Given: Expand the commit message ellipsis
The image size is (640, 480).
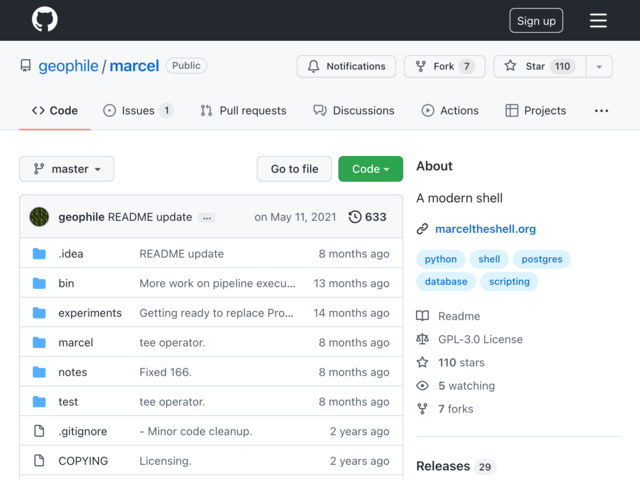Looking at the screenshot, I should [x=207, y=218].
